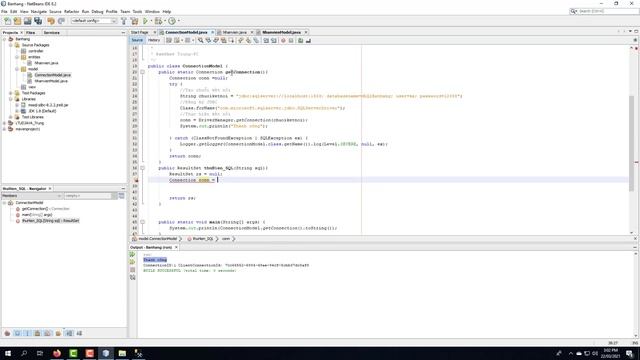This screenshot has height=360, width=640.
Task: Select the controller package
Action: [36, 51]
